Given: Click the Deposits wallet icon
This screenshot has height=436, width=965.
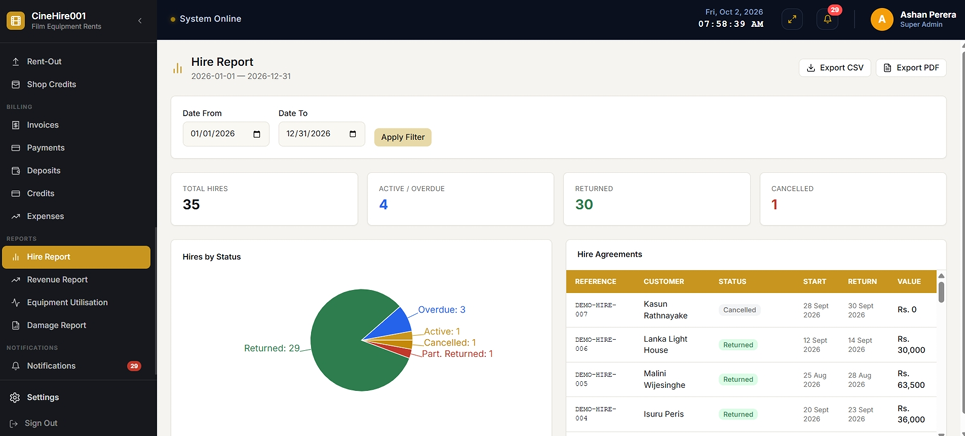Looking at the screenshot, I should (x=15, y=171).
